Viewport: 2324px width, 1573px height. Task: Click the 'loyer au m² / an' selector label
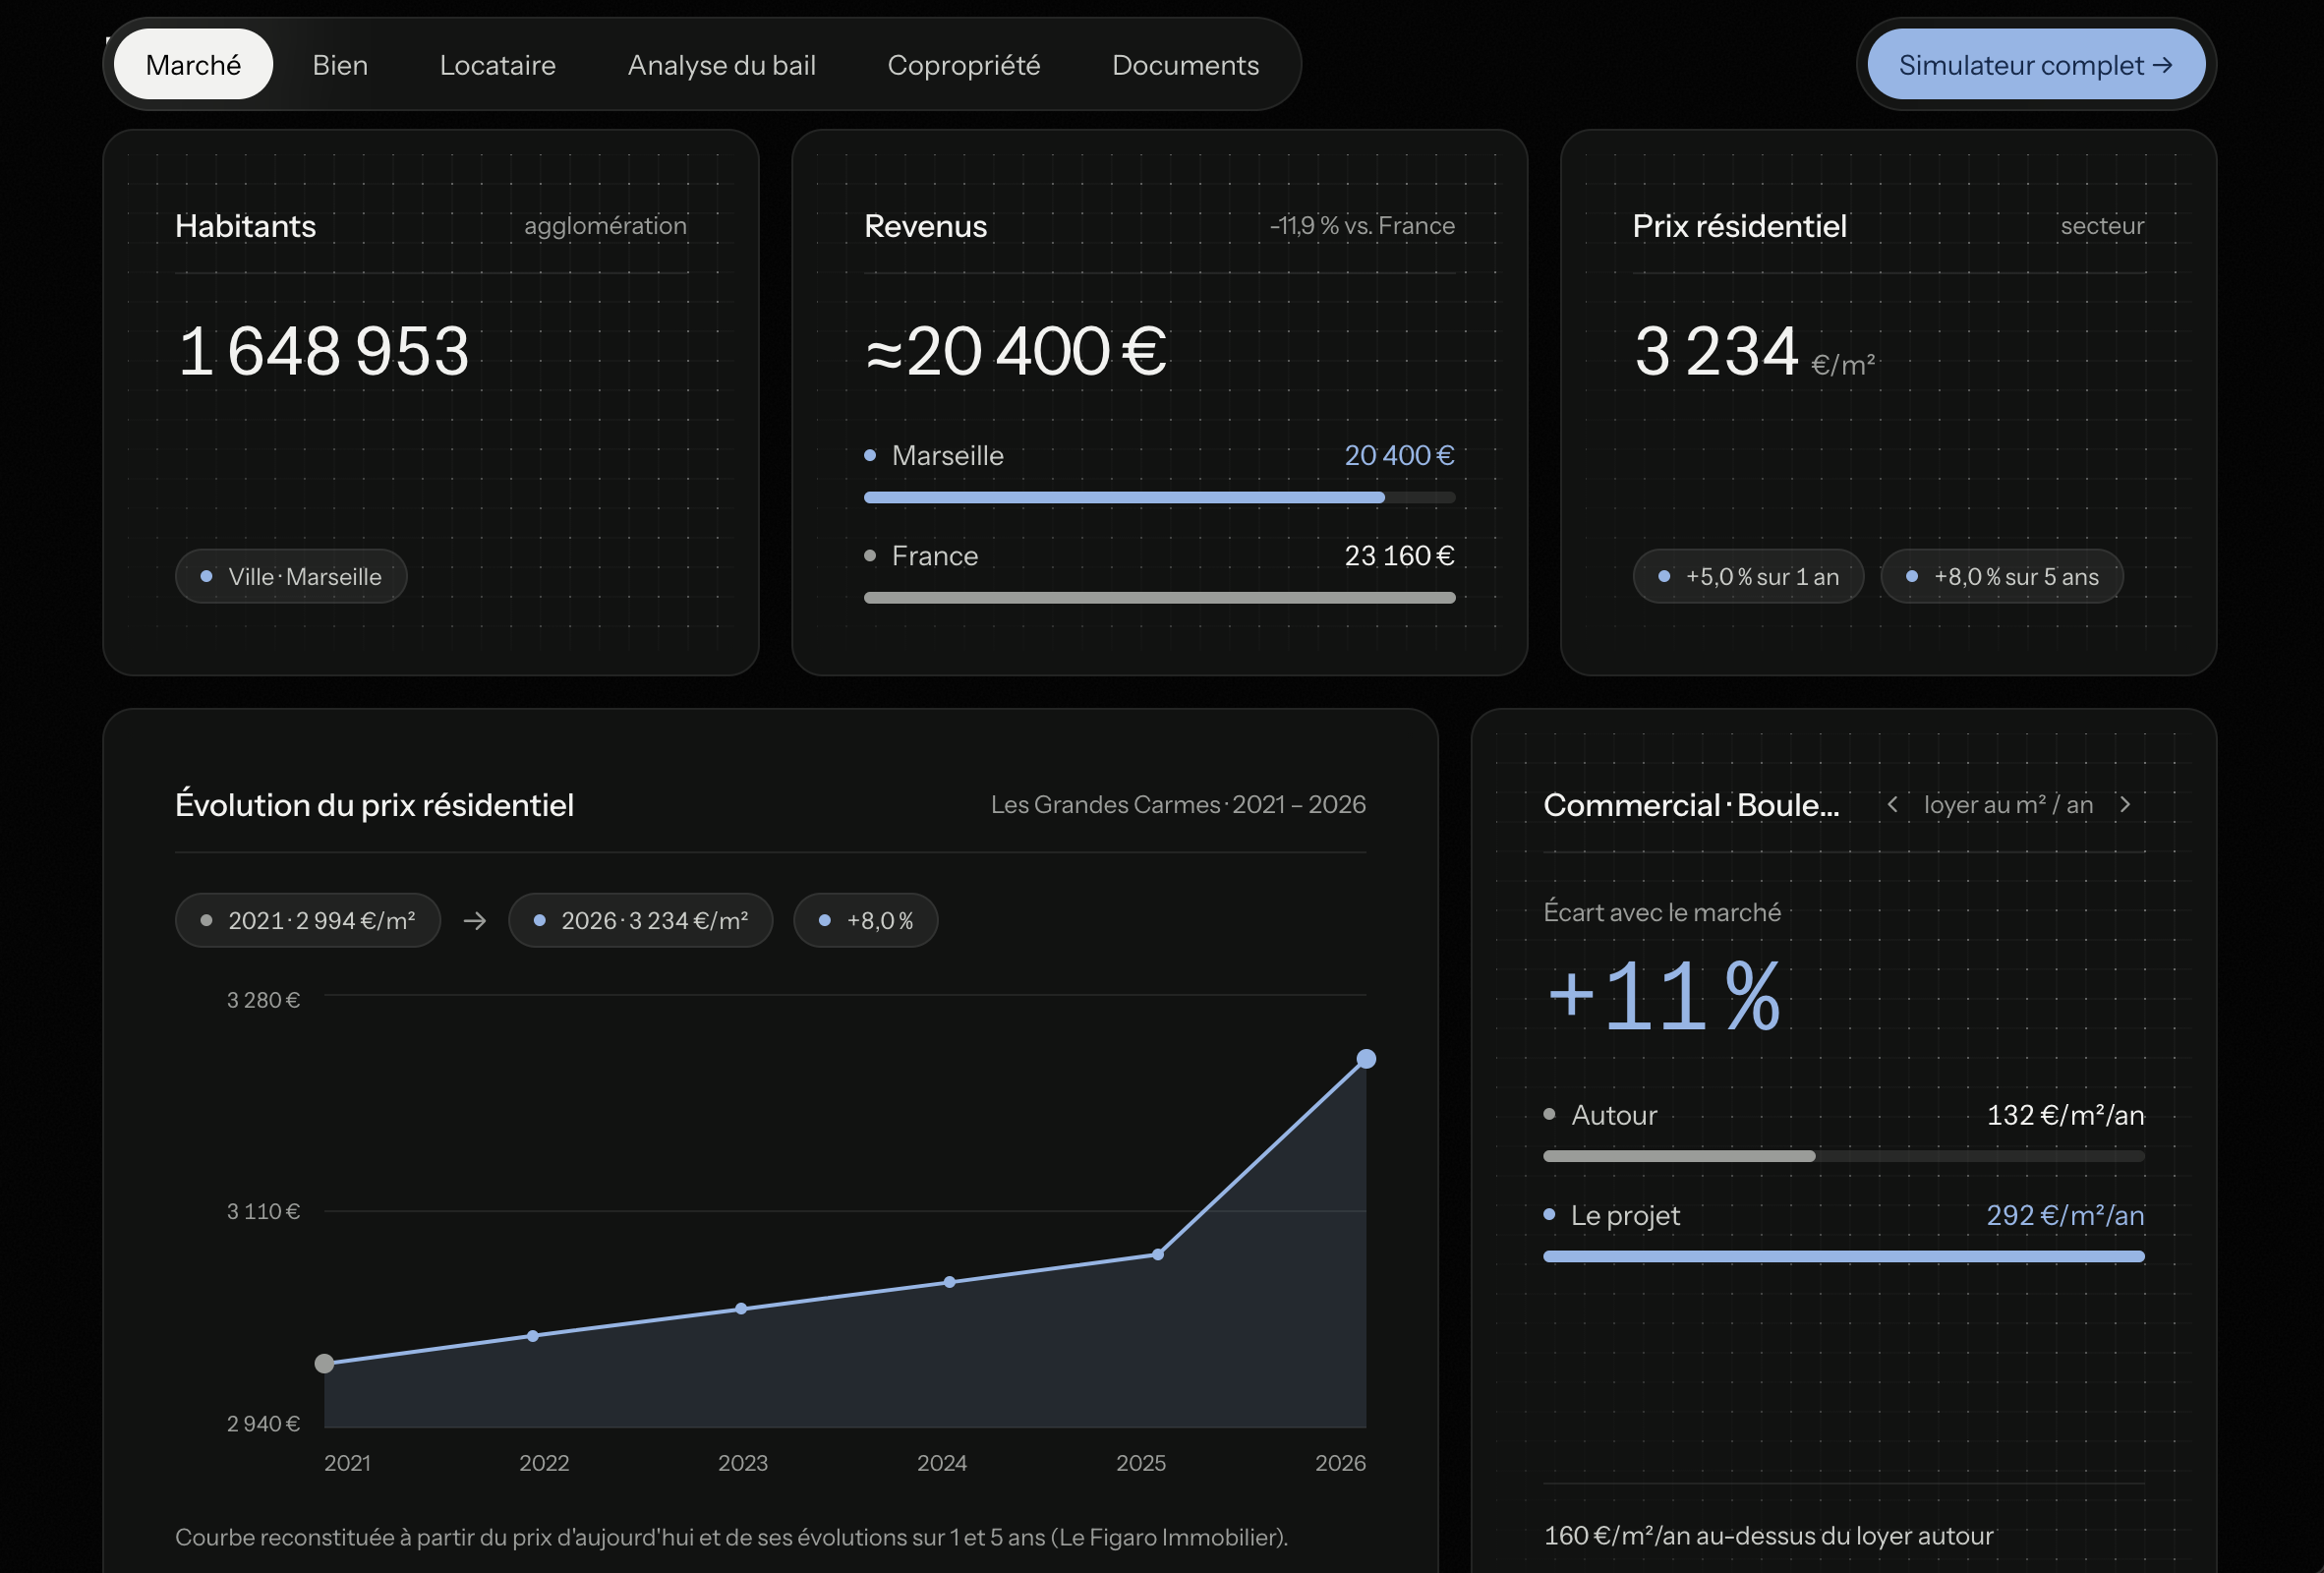coord(2008,805)
